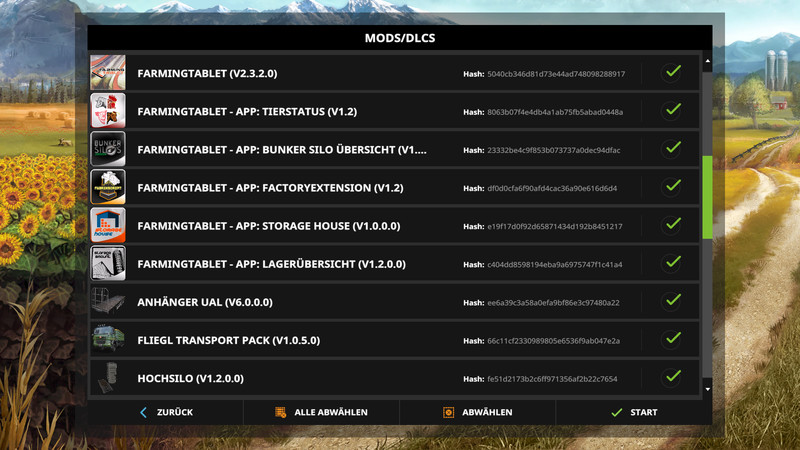Toggle the Anhänger UAL checkmark
Viewport: 800px width, 450px height.
(x=673, y=301)
